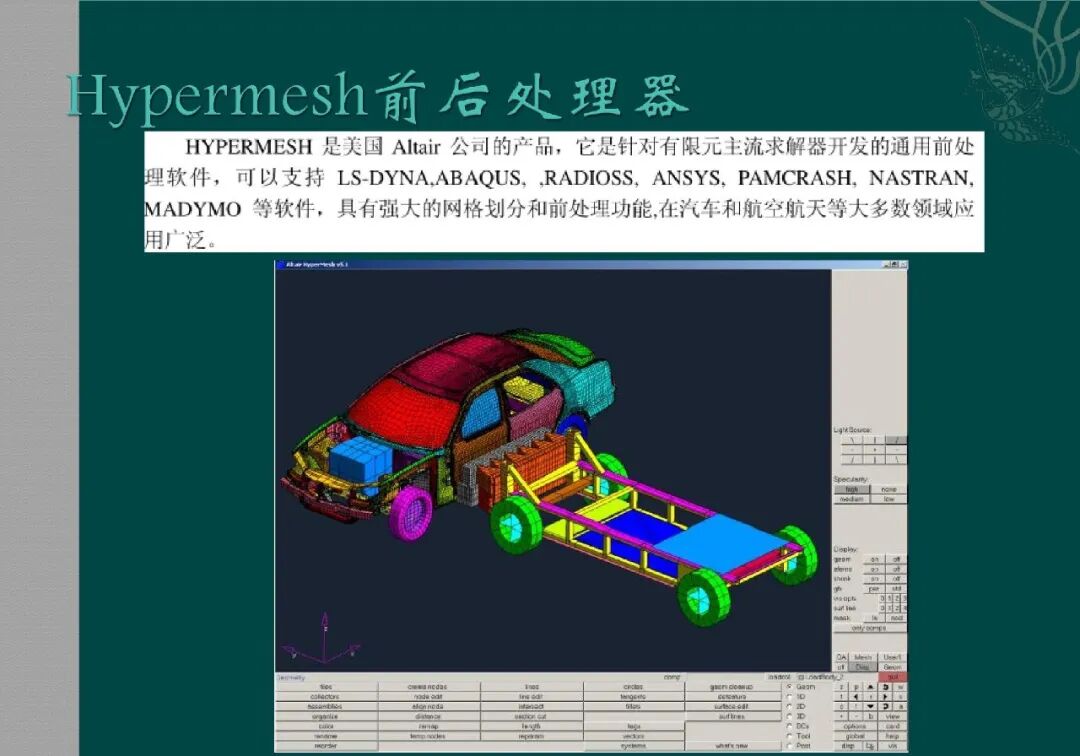
Task: Turn geom display off
Action: click(x=896, y=560)
